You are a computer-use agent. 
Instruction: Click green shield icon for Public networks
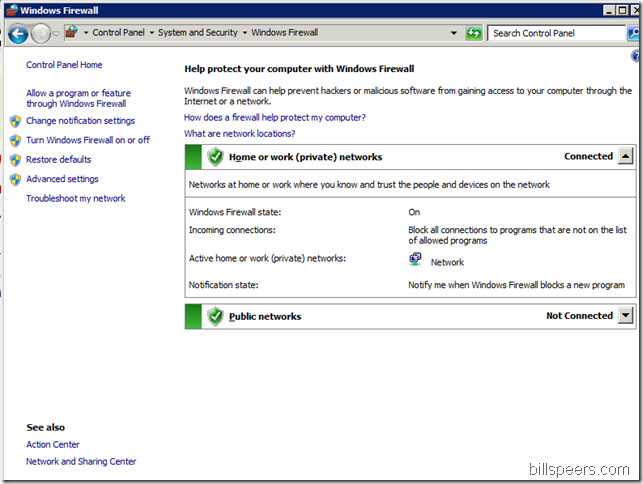[215, 317]
